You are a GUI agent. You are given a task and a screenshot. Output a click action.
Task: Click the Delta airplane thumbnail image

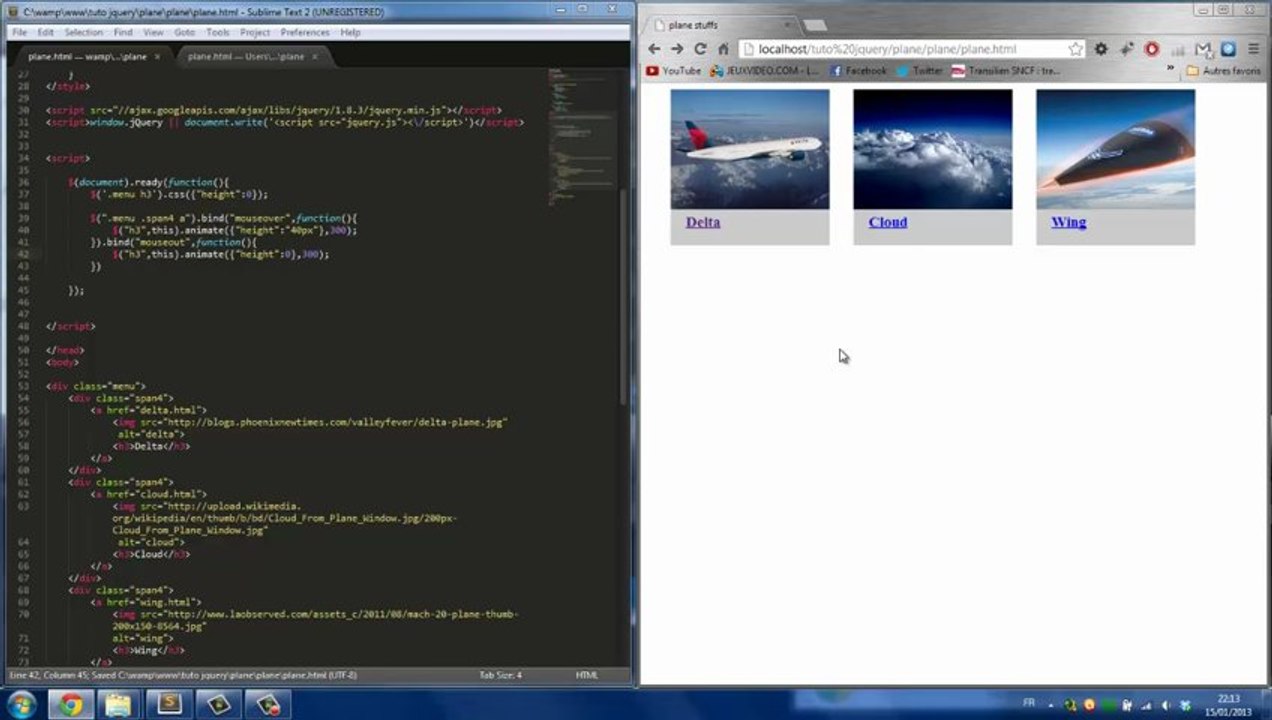coord(750,149)
